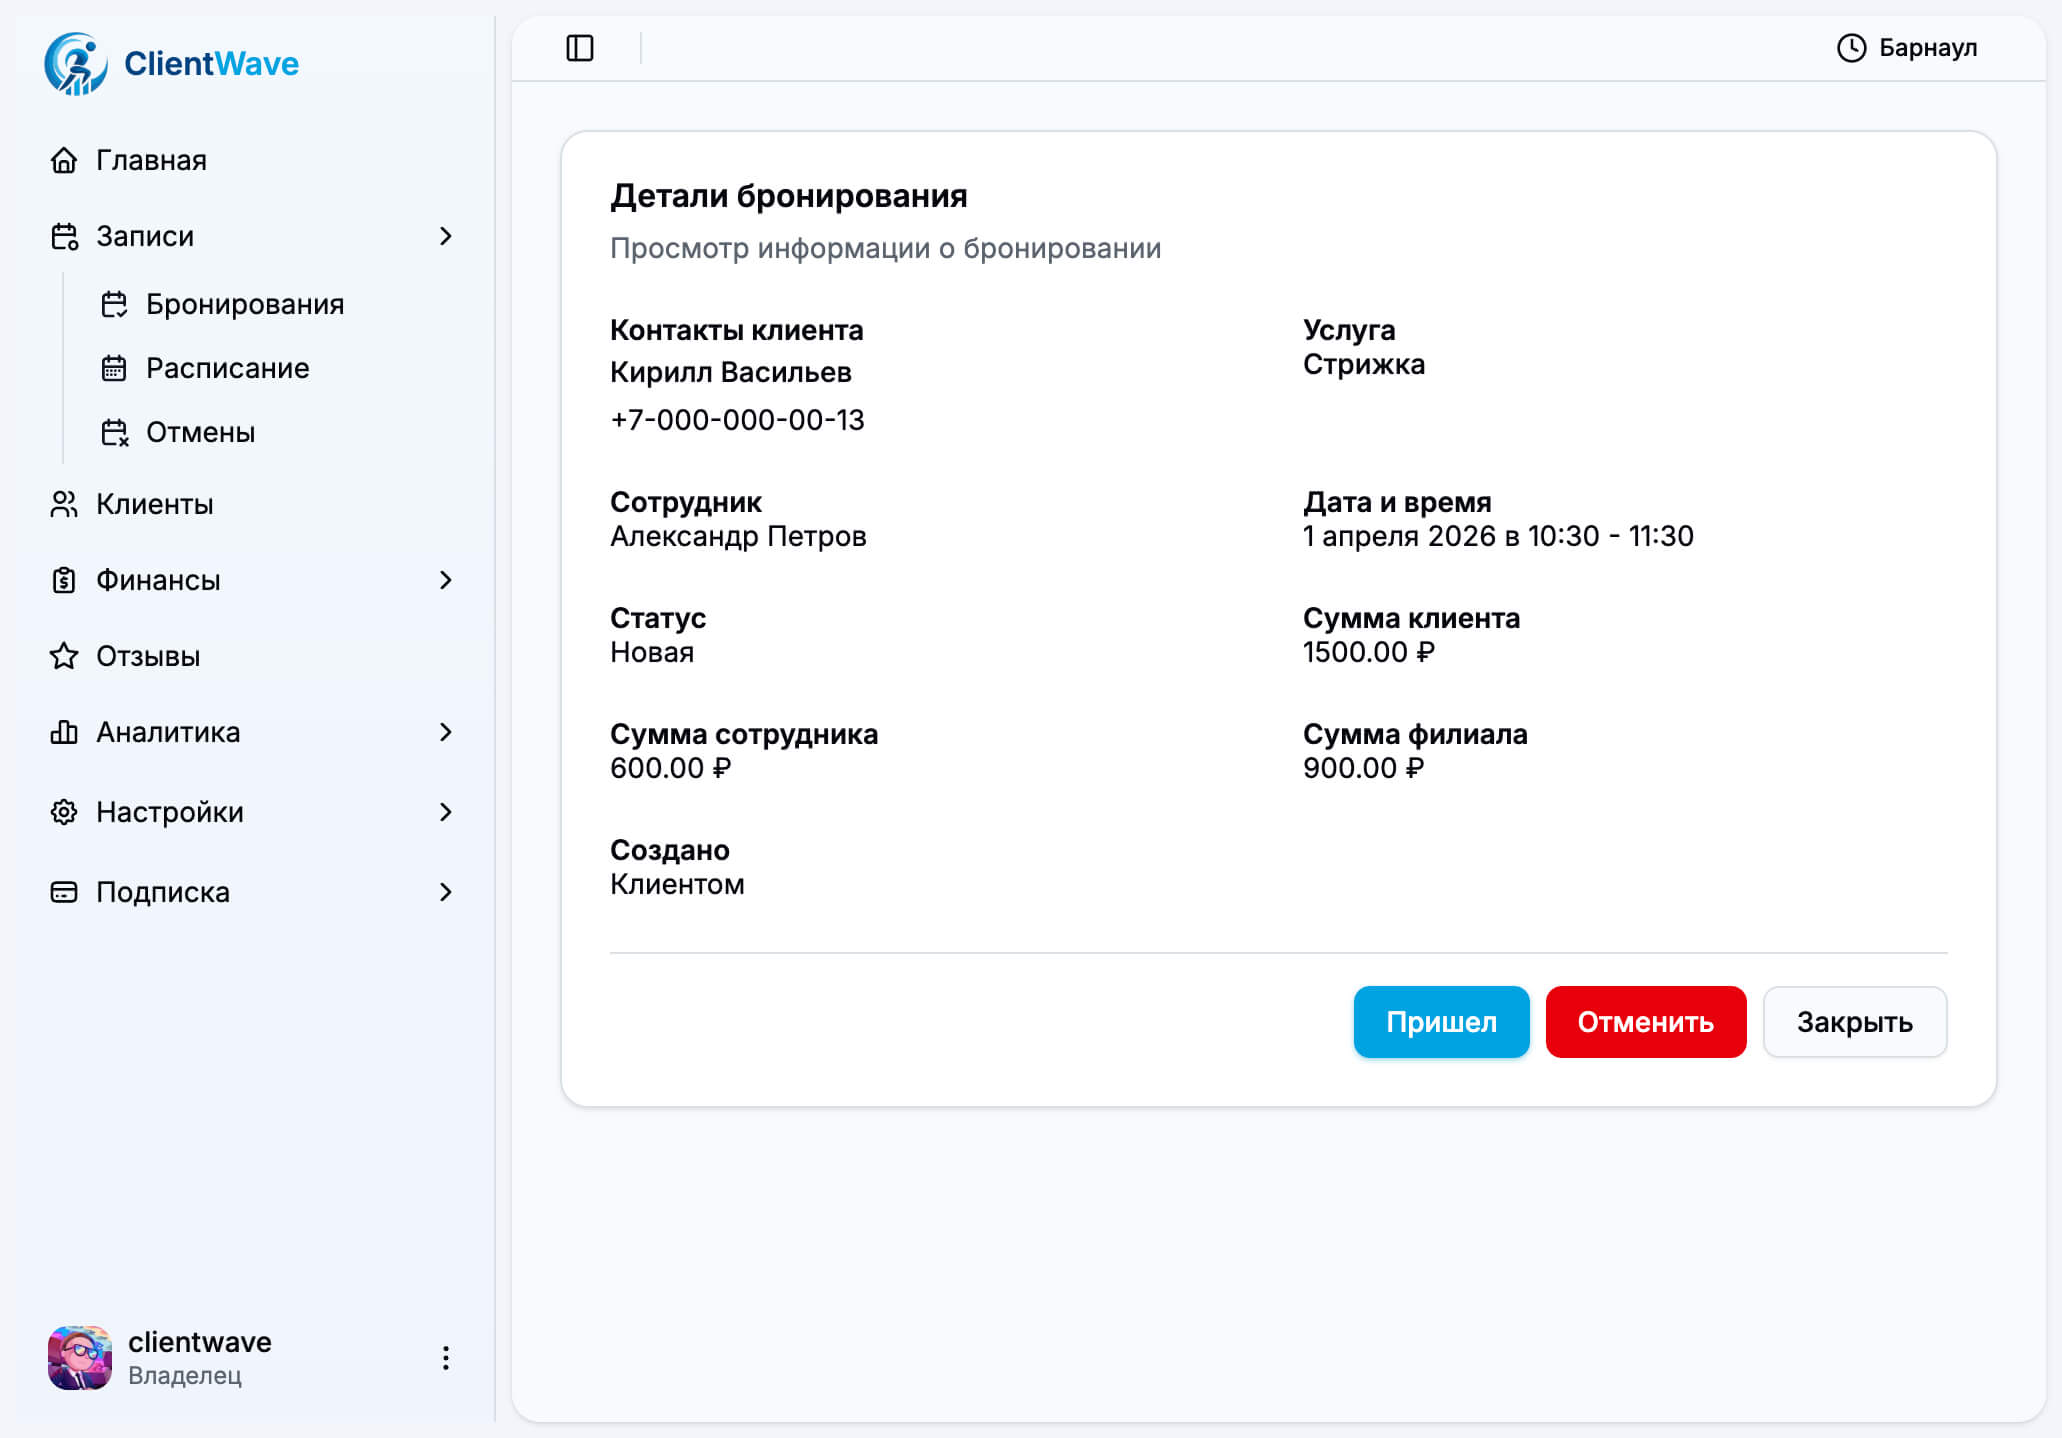Image resolution: width=2062 pixels, height=1438 pixels.
Task: Toggle the sidebar panel visibility icon
Action: click(580, 47)
